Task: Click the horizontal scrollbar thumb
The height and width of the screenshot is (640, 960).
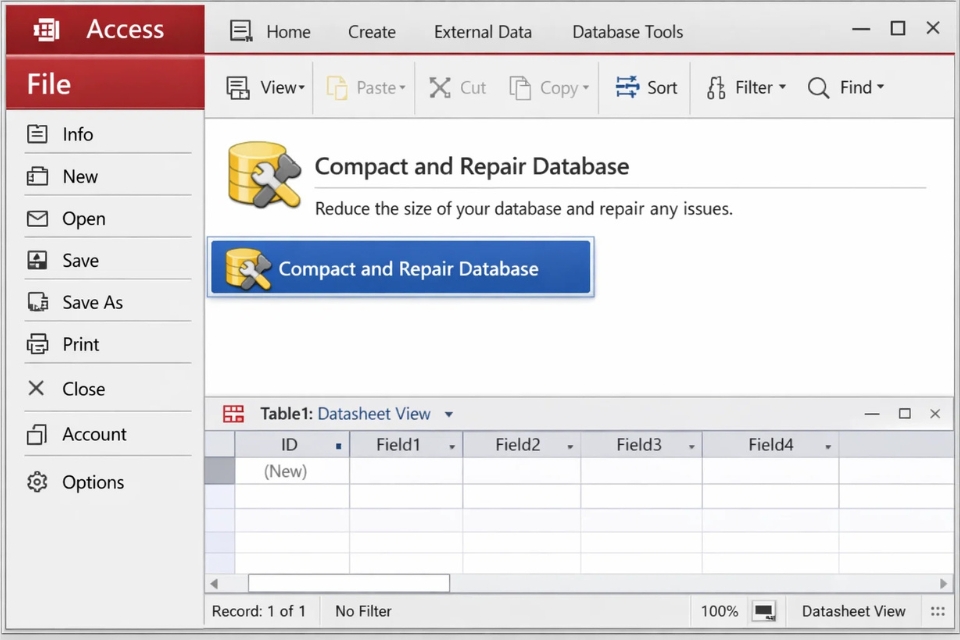Action: pos(348,583)
